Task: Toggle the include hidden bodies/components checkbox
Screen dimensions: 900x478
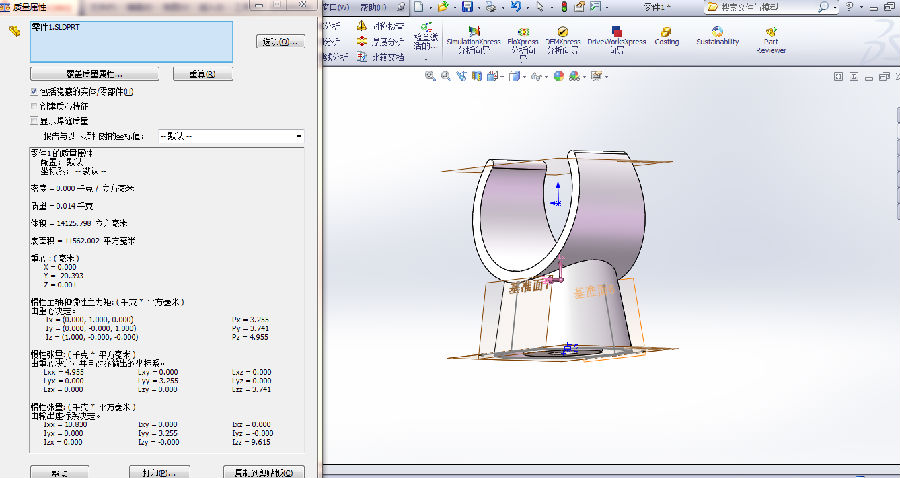Action: 33,91
